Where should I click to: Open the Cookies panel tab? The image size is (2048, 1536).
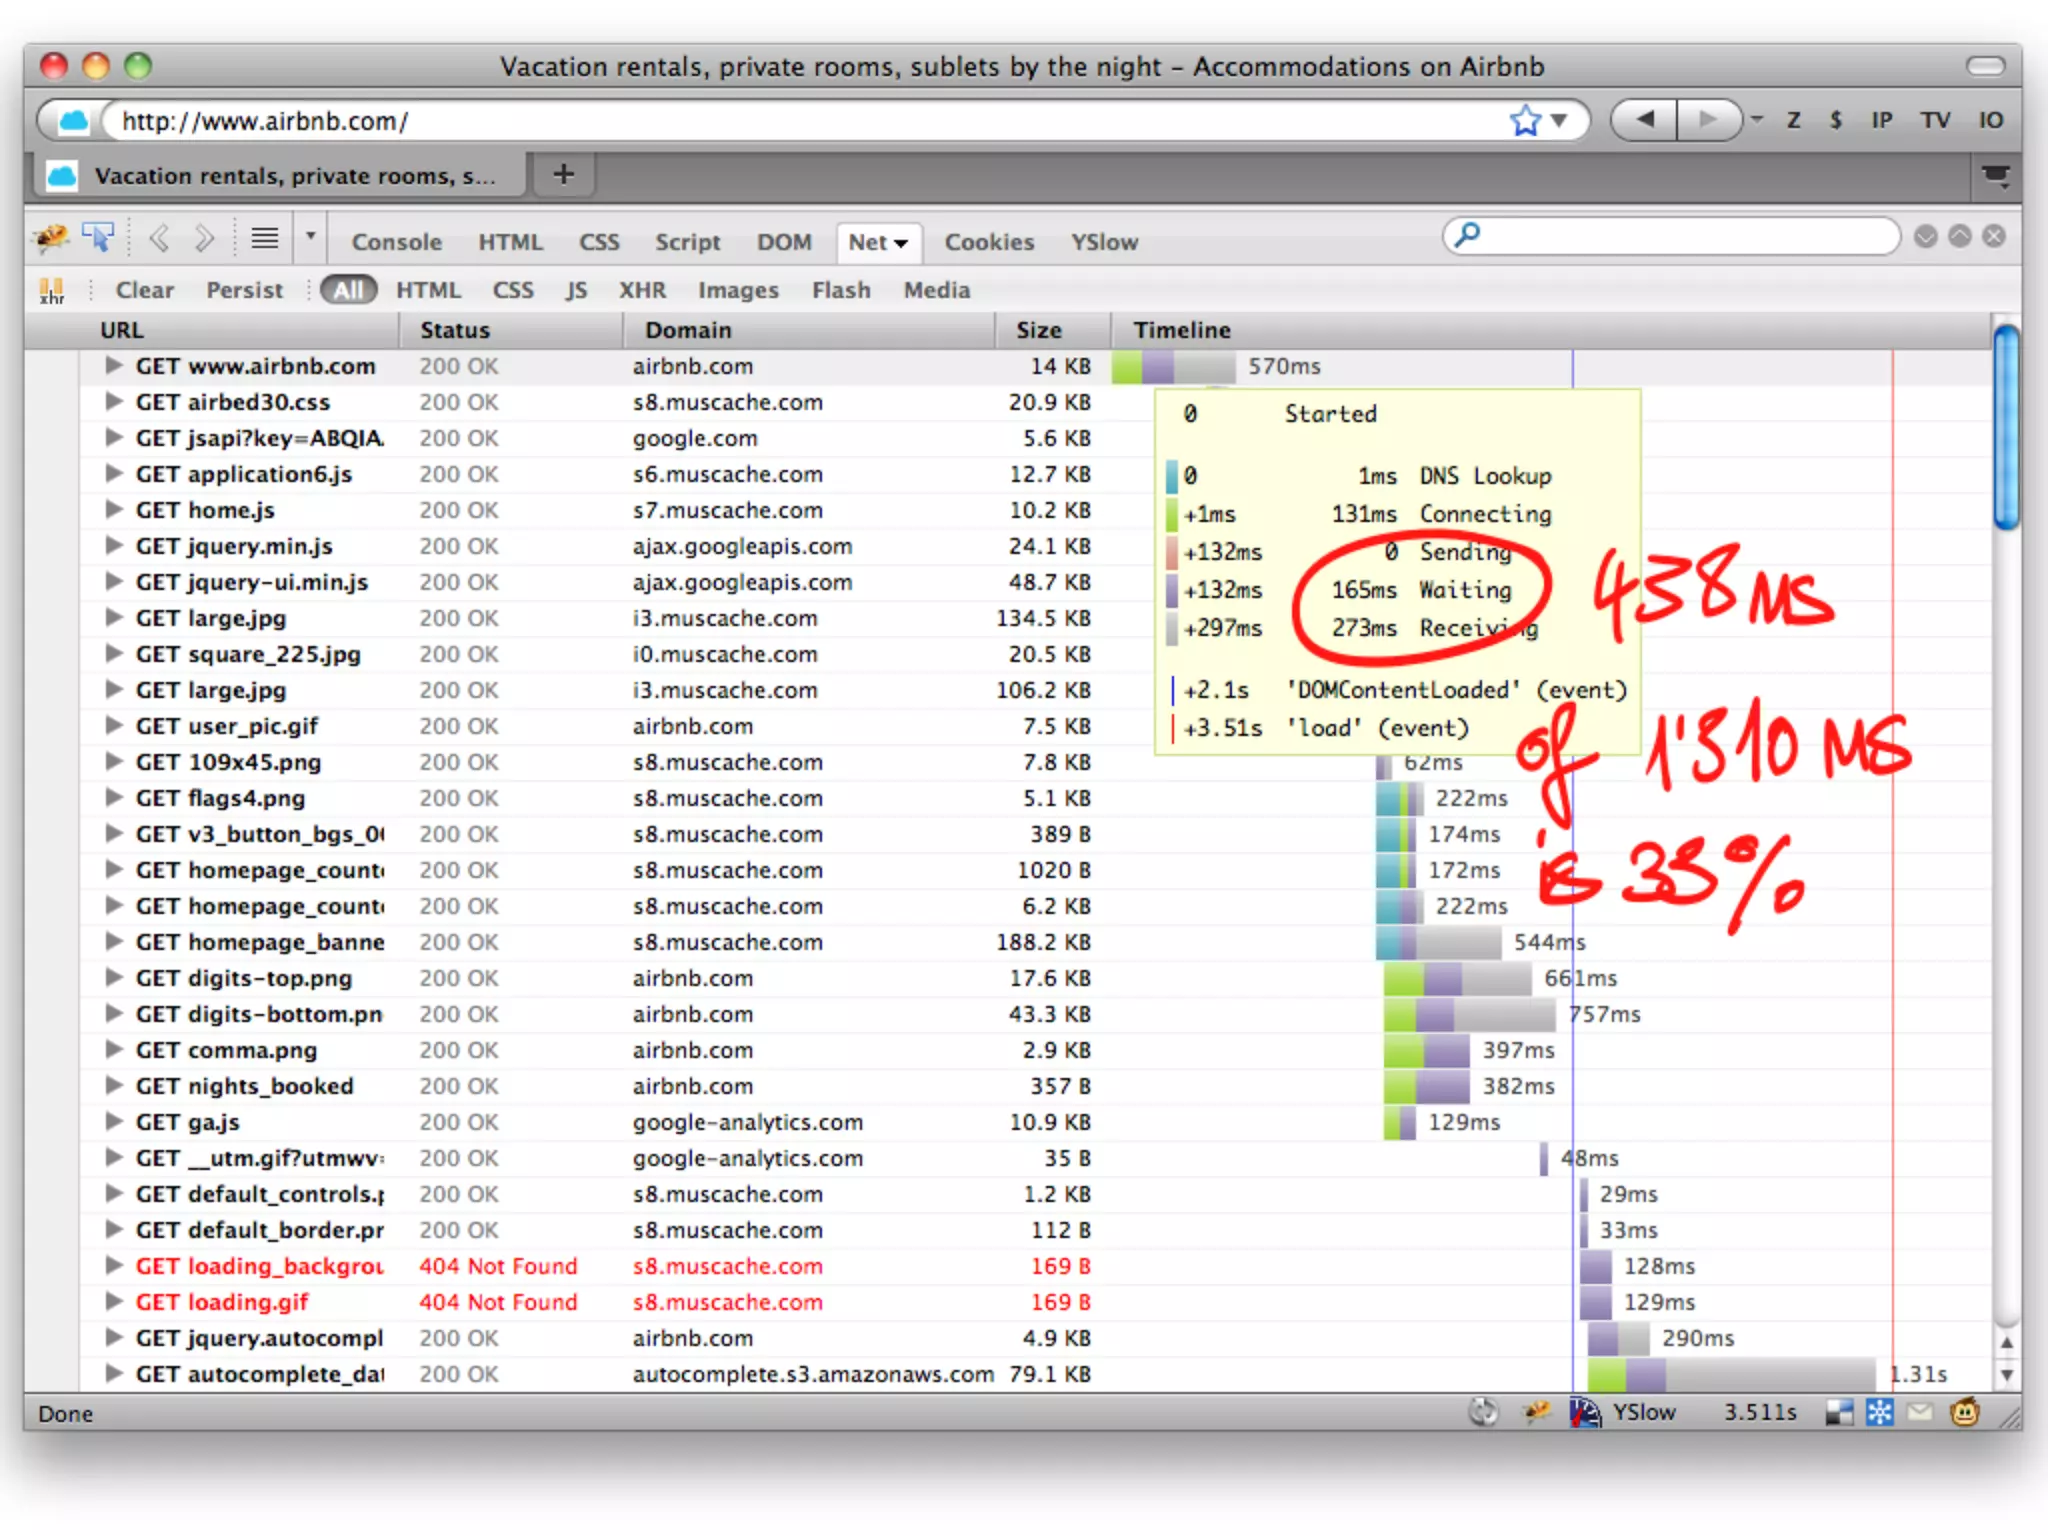pyautogui.click(x=989, y=242)
